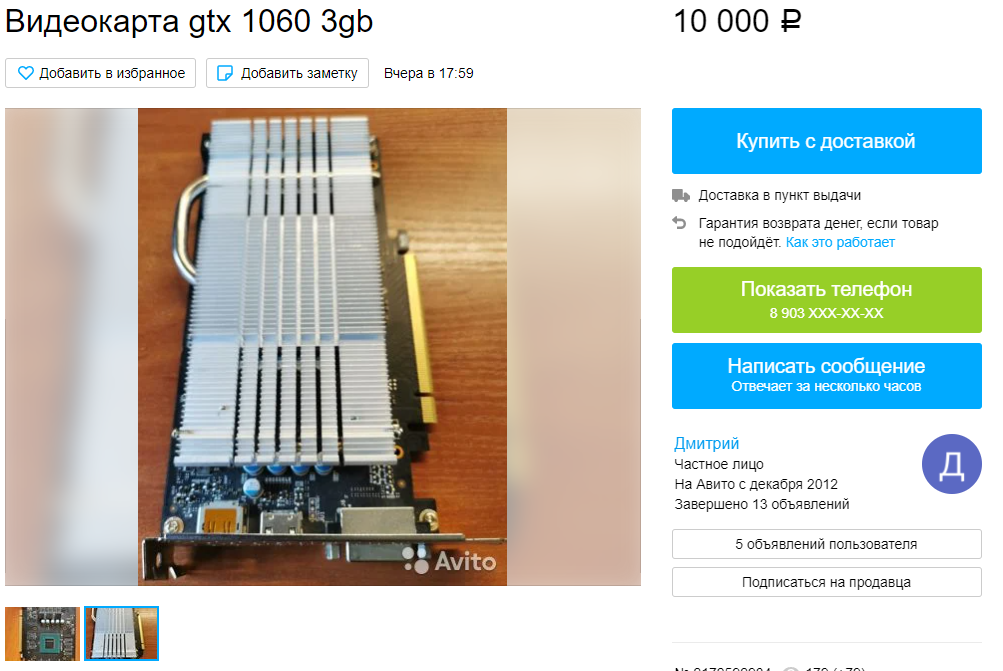Click the main video card photo
The image size is (1003, 671).
tap(322, 347)
